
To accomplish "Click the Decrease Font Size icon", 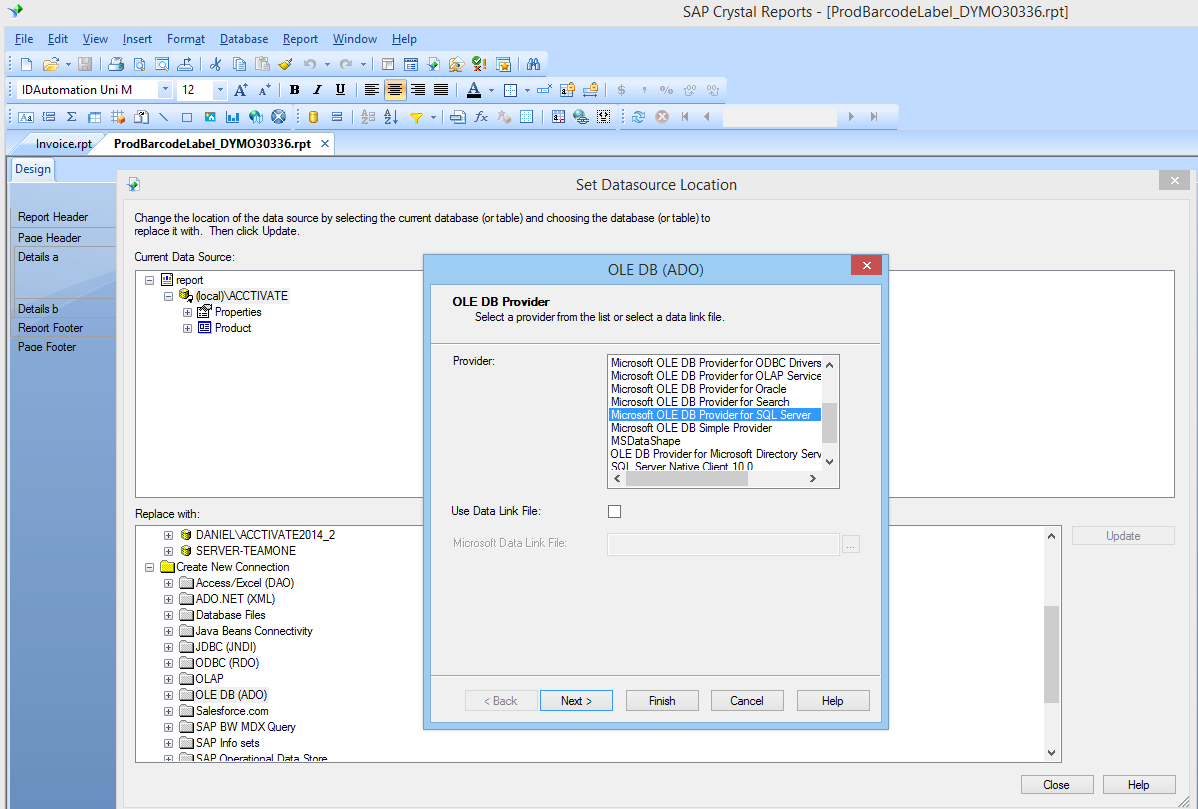I will [264, 90].
